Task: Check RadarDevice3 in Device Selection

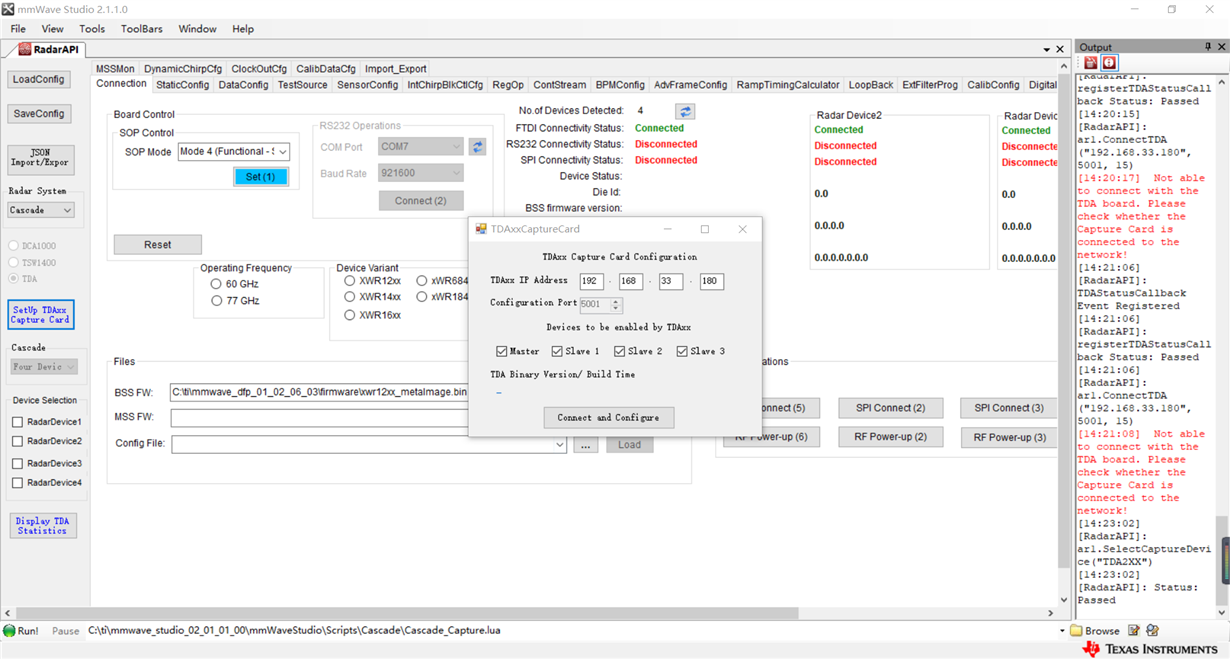Action: pyautogui.click(x=17, y=464)
